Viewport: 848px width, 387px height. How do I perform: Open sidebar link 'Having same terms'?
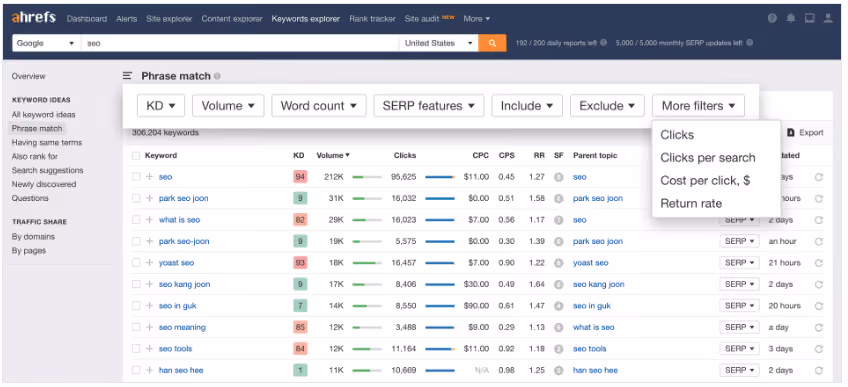pyautogui.click(x=47, y=142)
